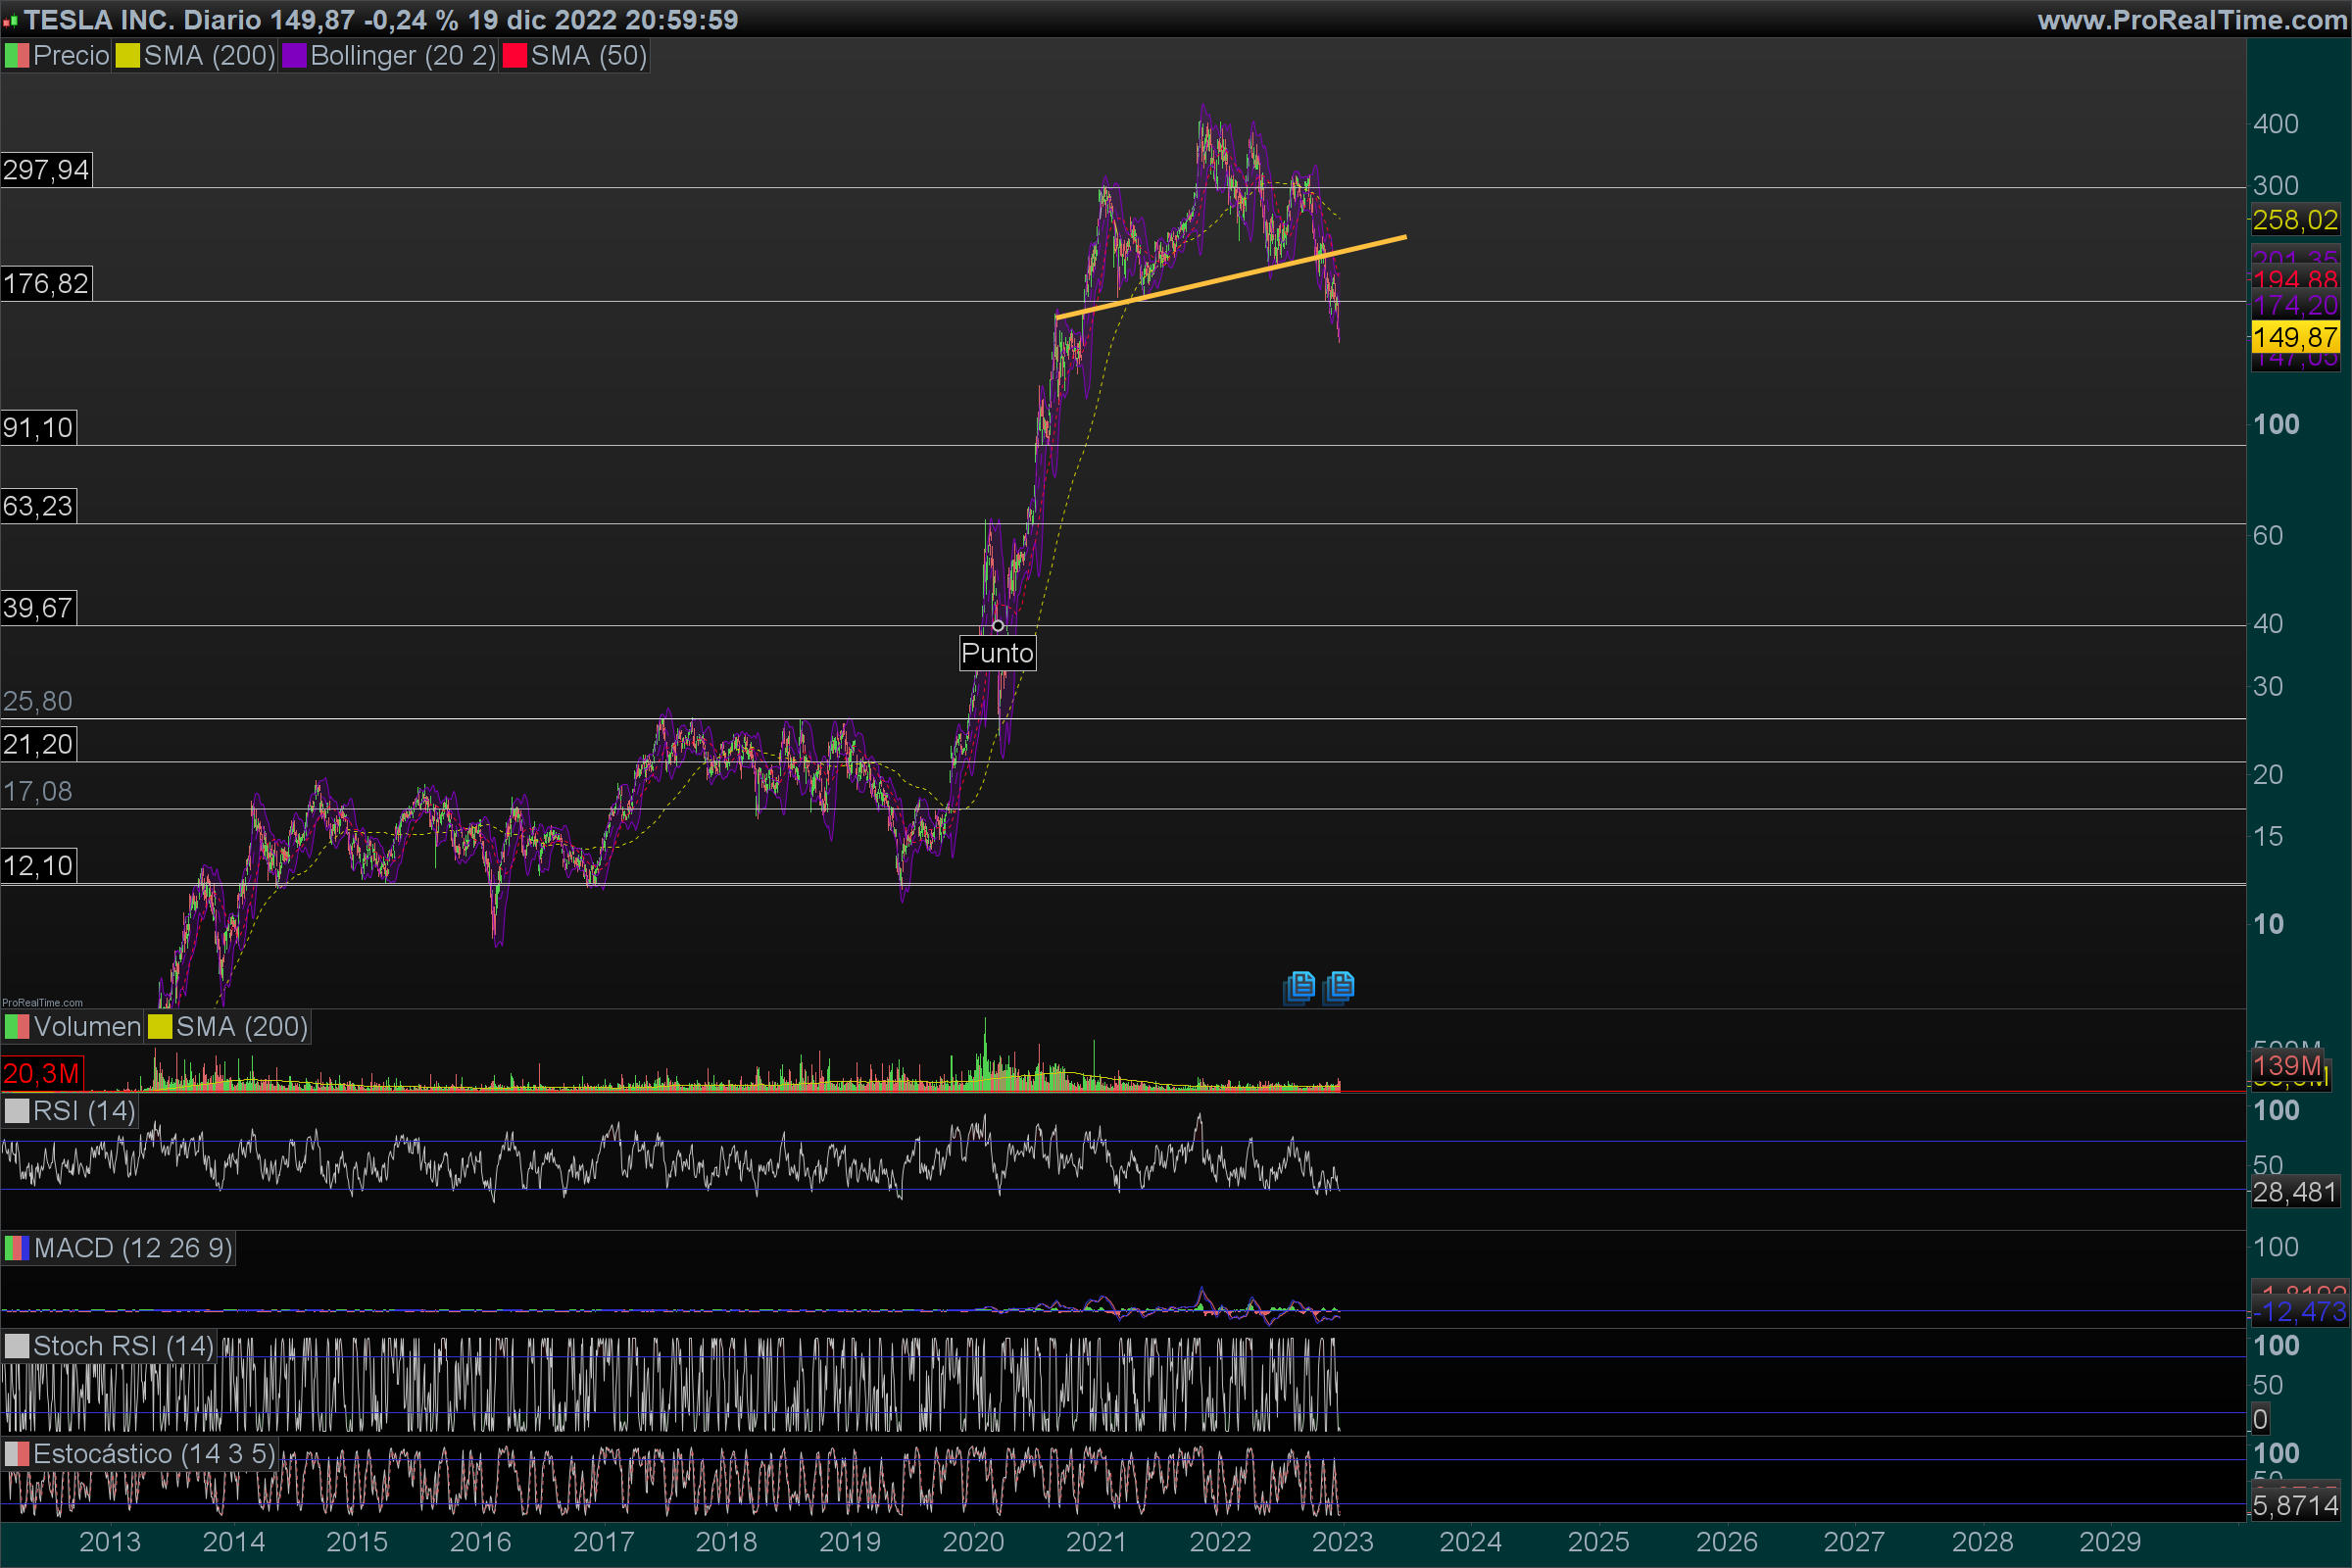Image resolution: width=2352 pixels, height=1568 pixels.
Task: Click the TESLA INC. chart title
Action: 98,20
